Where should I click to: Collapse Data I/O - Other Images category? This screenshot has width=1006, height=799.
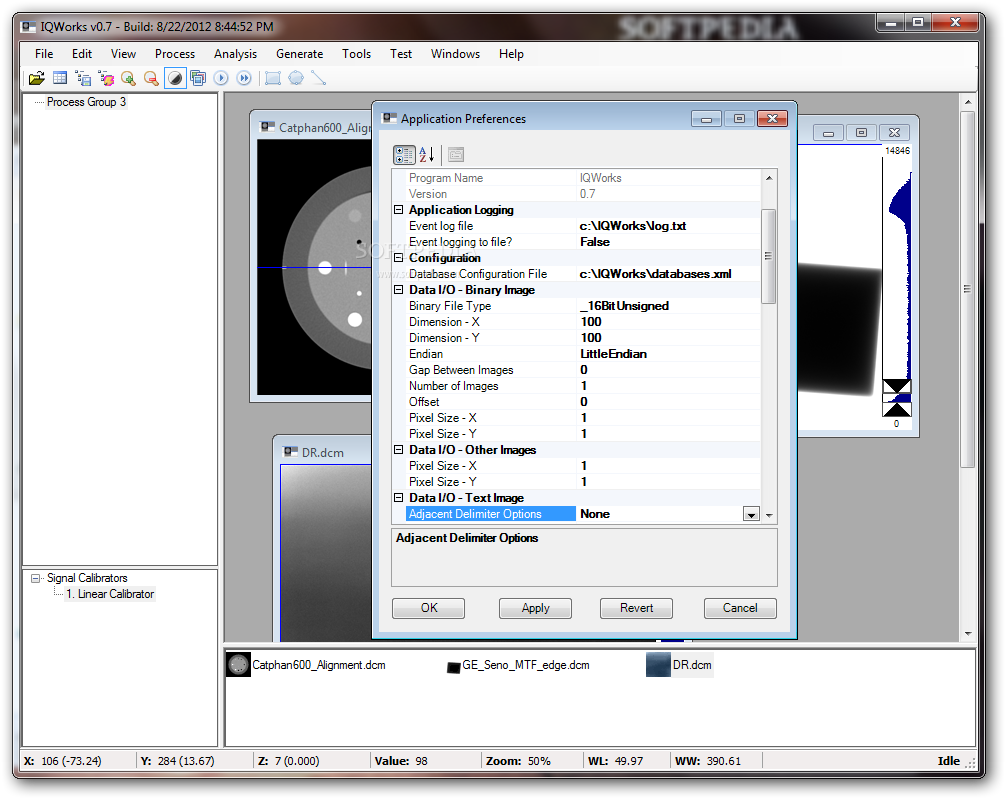(398, 449)
